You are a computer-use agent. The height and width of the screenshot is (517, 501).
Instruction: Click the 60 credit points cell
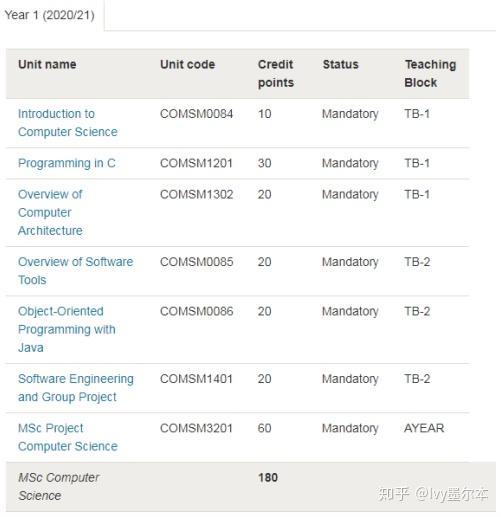pos(264,428)
